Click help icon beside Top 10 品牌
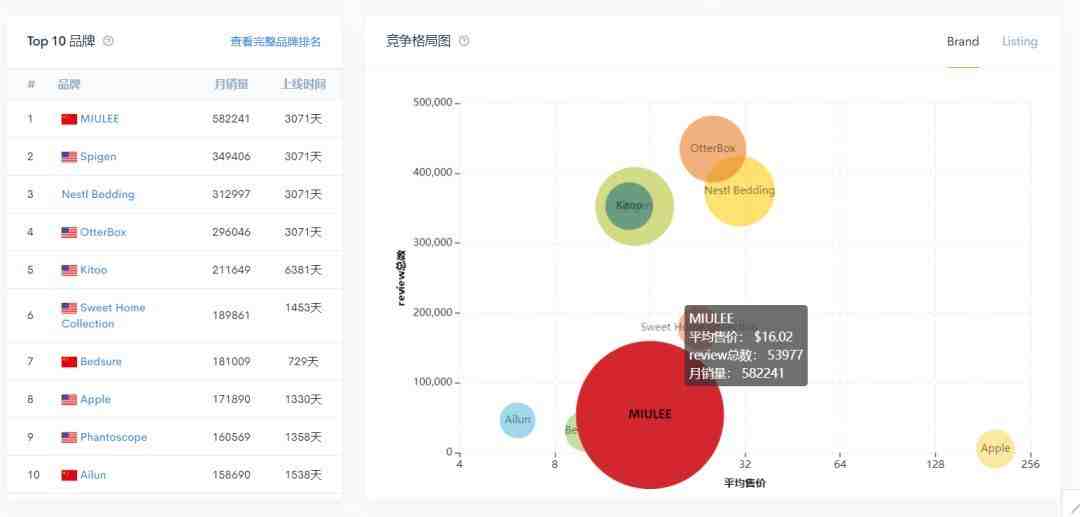 [108, 41]
